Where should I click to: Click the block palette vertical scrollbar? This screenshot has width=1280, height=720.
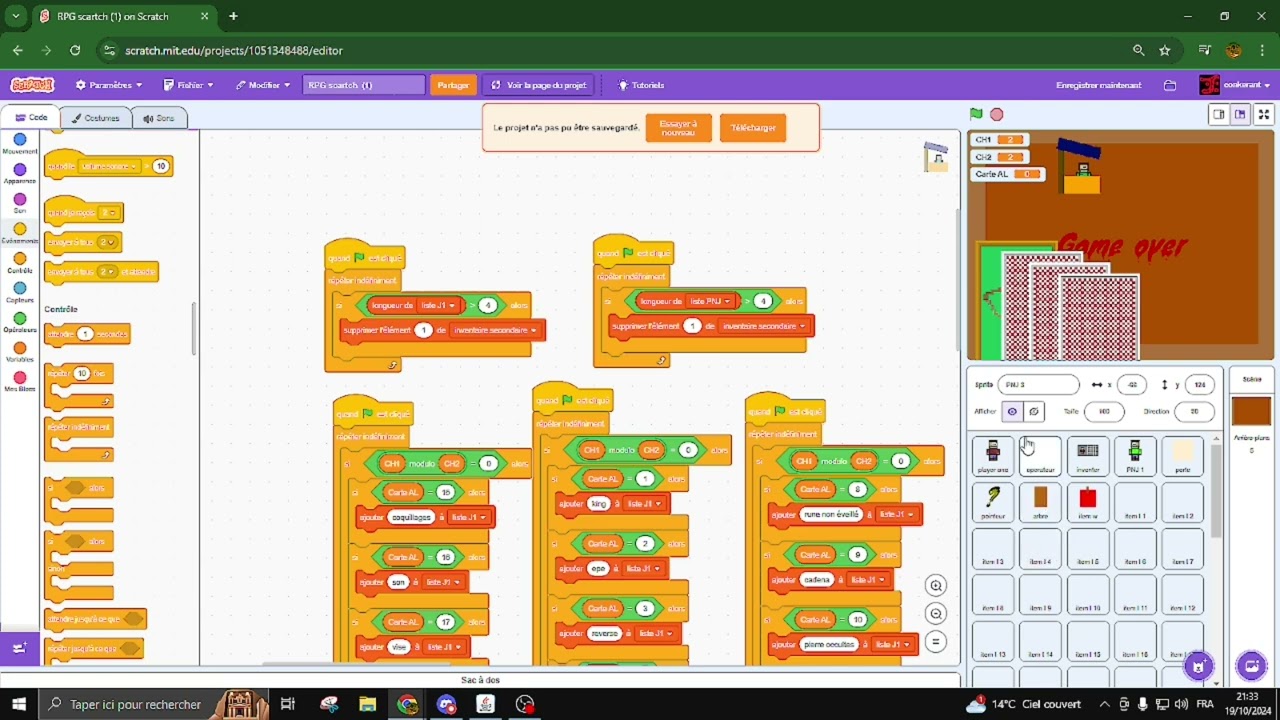click(x=194, y=328)
